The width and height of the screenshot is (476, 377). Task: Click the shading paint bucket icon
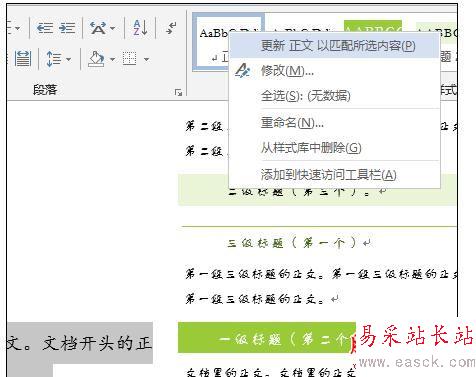(96, 59)
